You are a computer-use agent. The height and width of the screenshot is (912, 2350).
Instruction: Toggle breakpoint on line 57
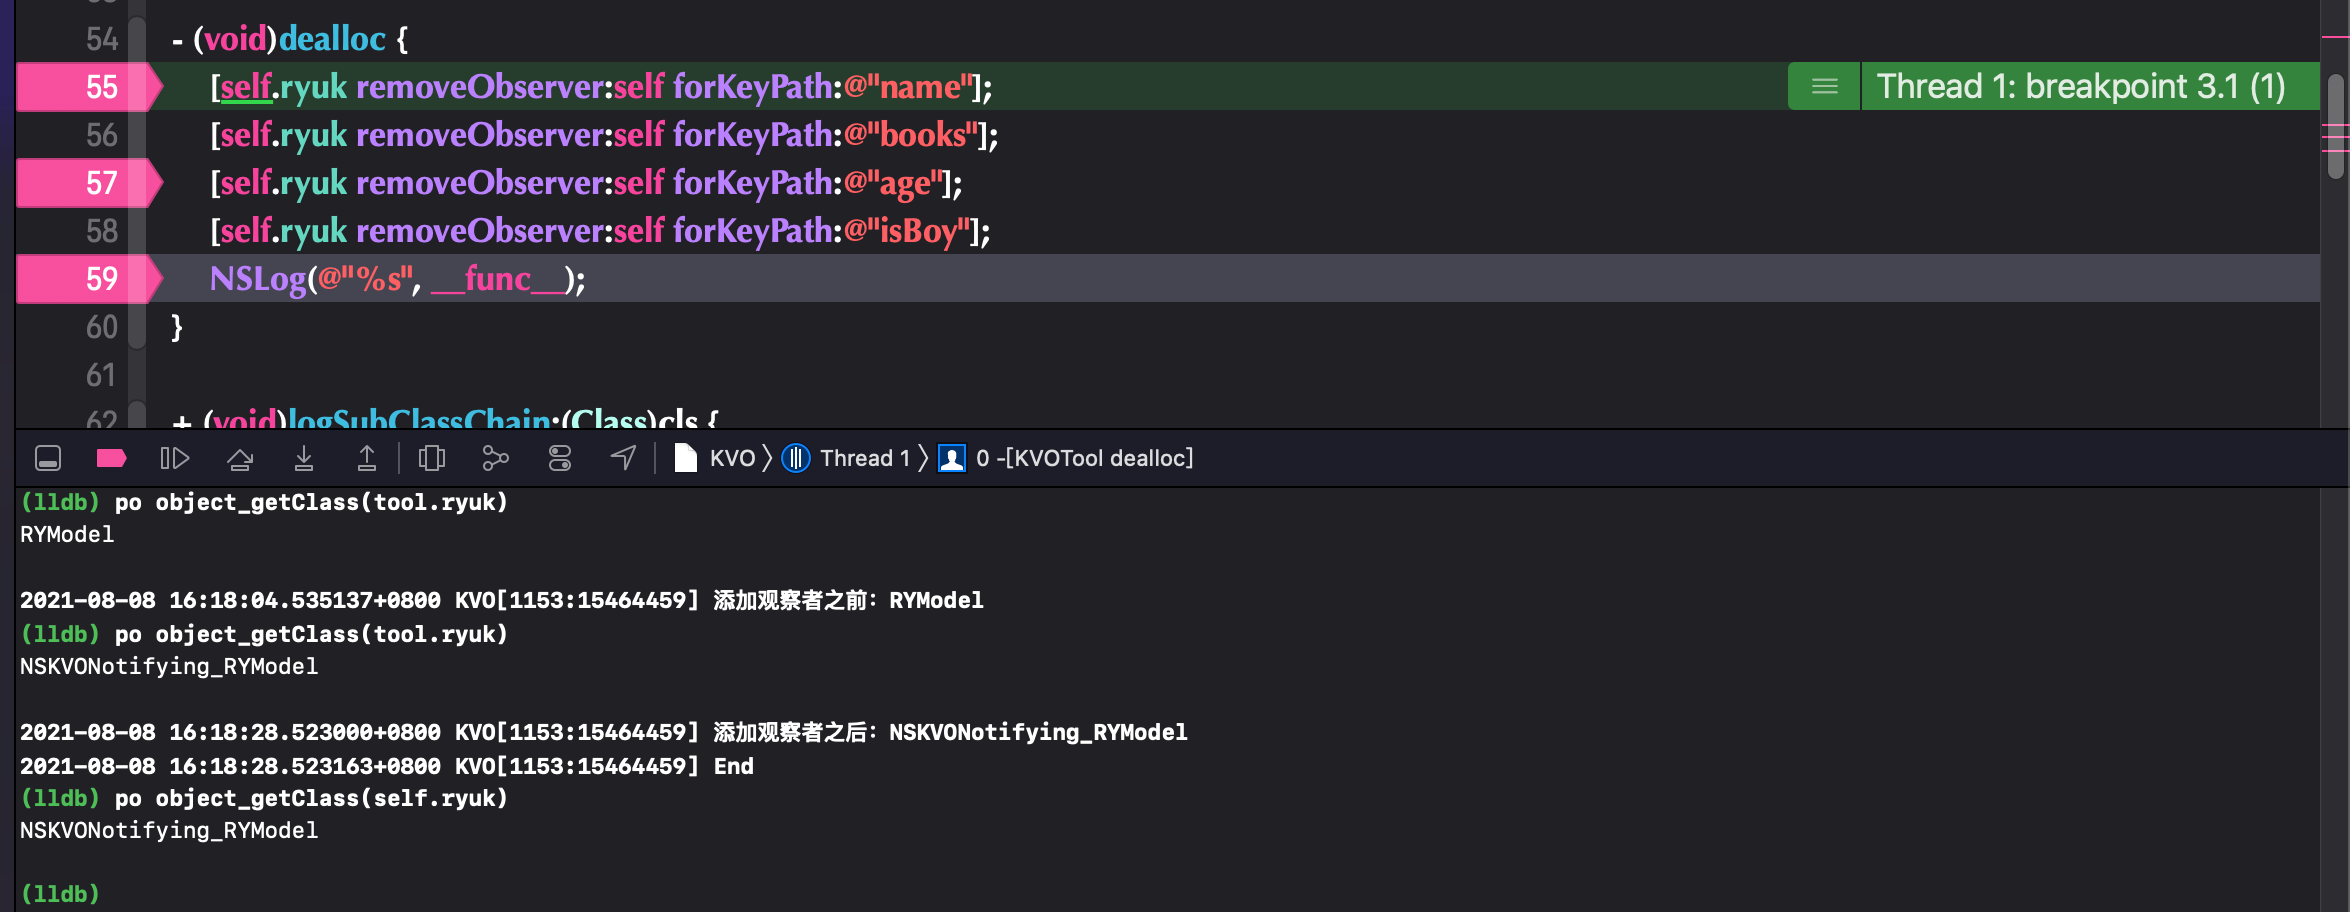pyautogui.click(x=89, y=183)
